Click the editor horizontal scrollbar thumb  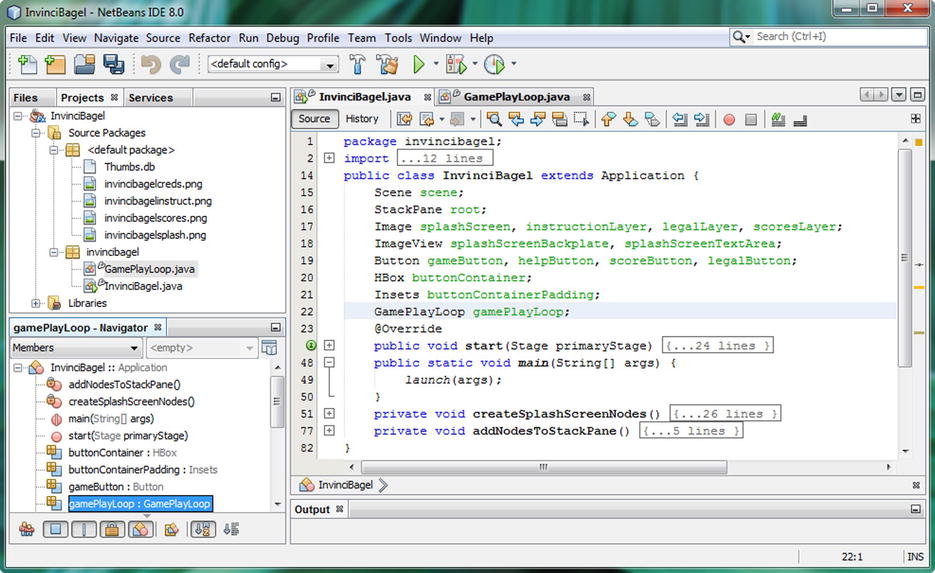pos(544,467)
